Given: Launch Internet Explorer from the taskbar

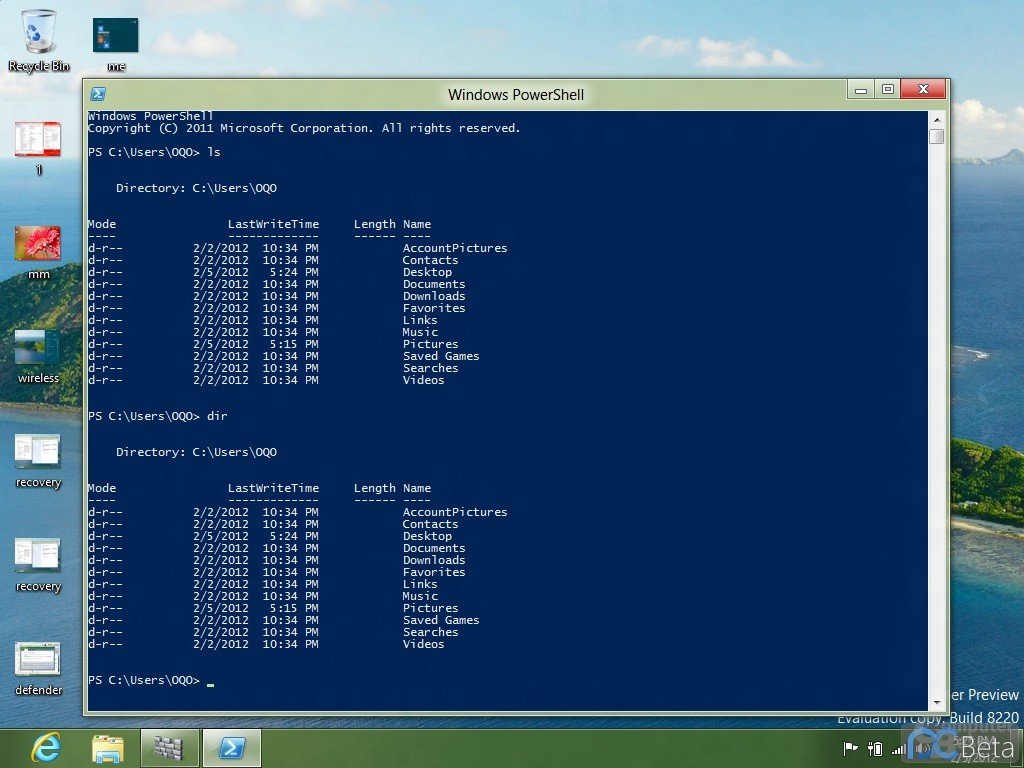Looking at the screenshot, I should pyautogui.click(x=45, y=747).
